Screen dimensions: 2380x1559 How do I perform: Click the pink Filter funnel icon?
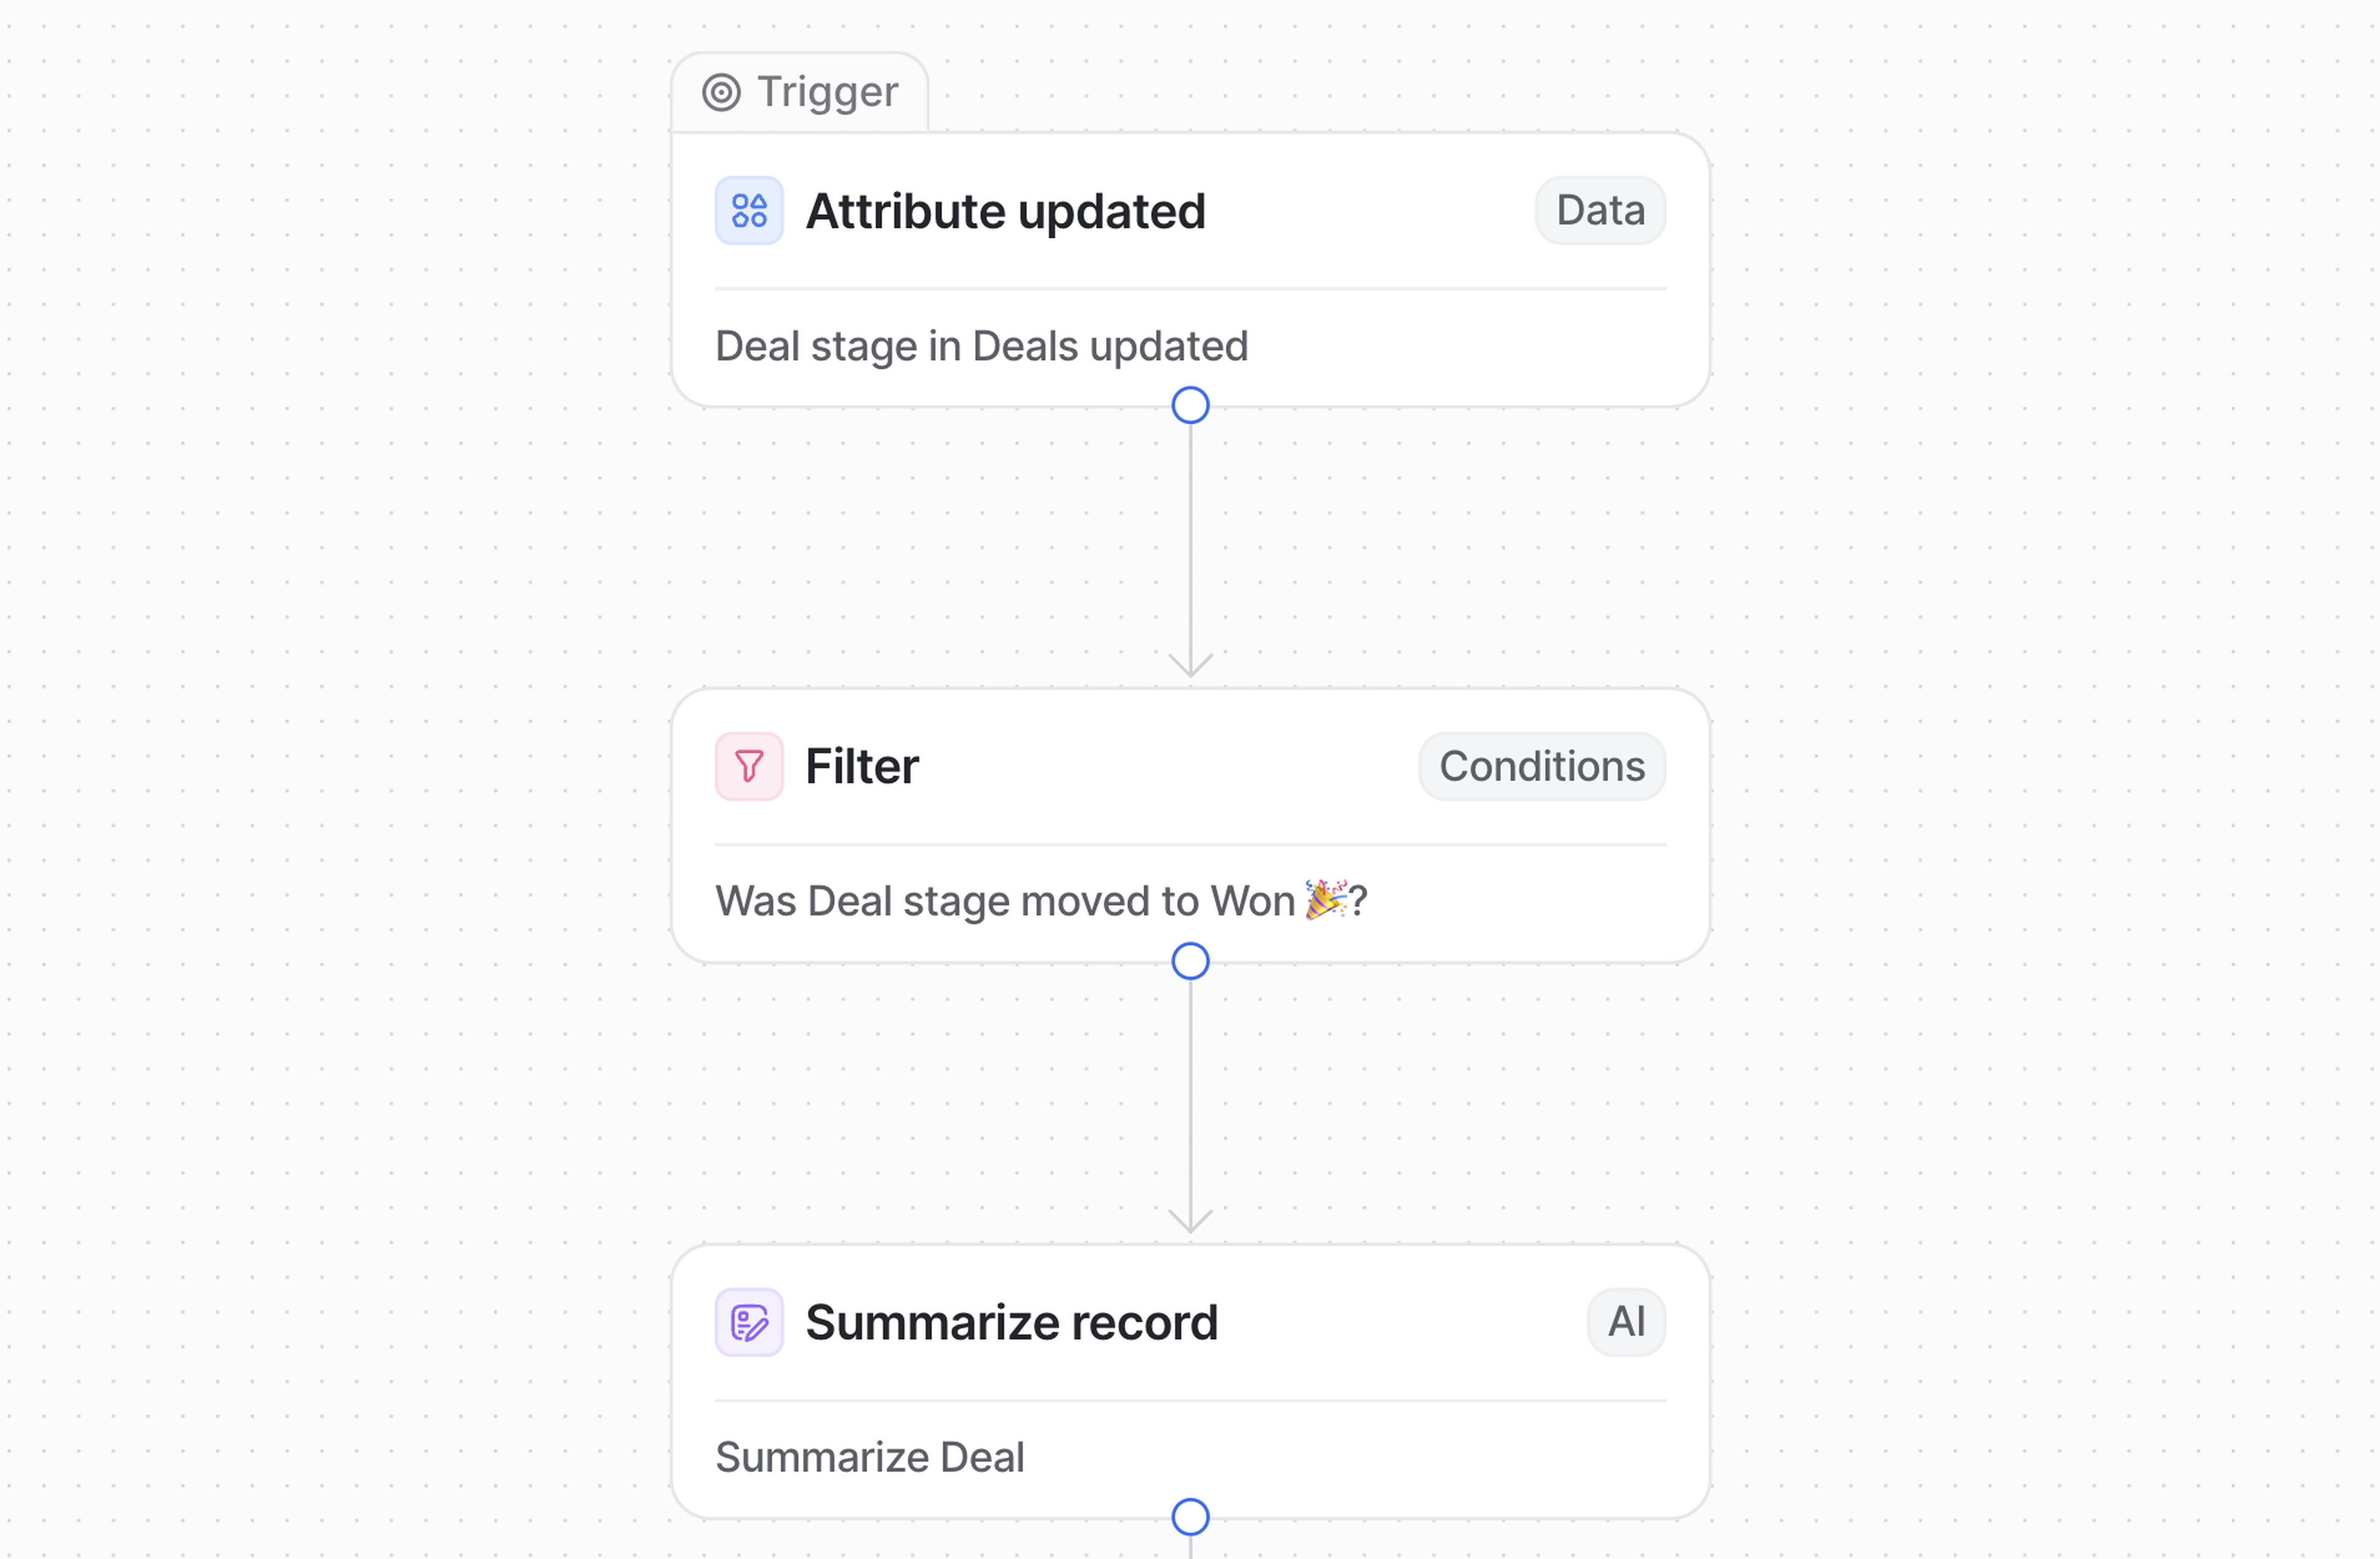[x=749, y=766]
